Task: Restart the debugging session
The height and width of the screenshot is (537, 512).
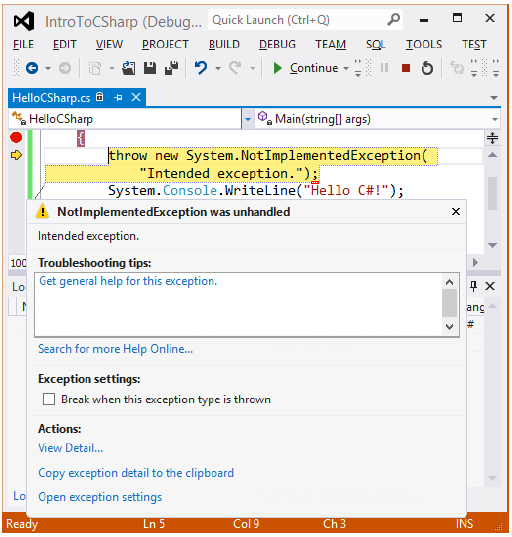Action: [x=427, y=68]
